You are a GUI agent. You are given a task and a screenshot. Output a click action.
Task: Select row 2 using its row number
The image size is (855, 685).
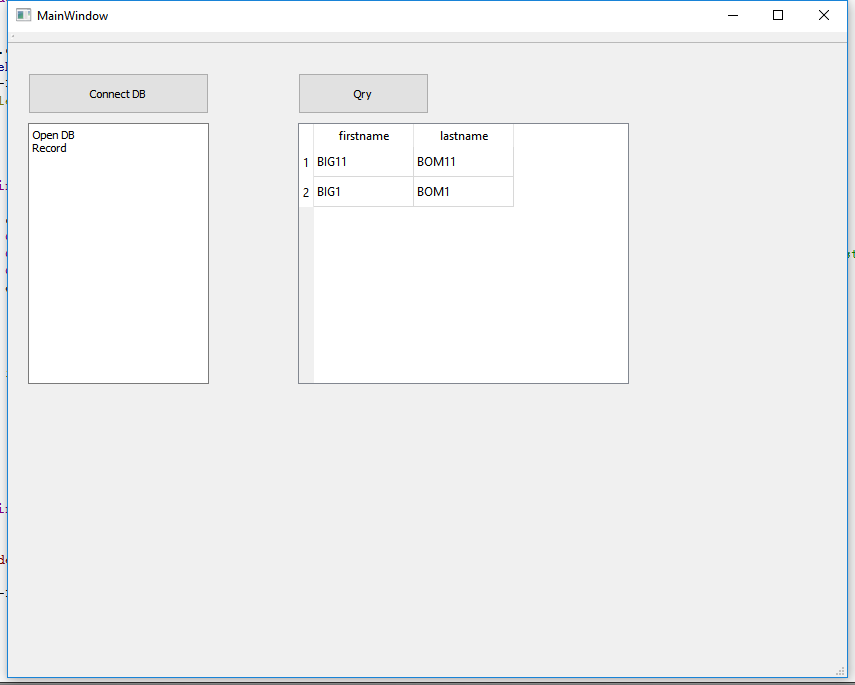click(x=306, y=191)
